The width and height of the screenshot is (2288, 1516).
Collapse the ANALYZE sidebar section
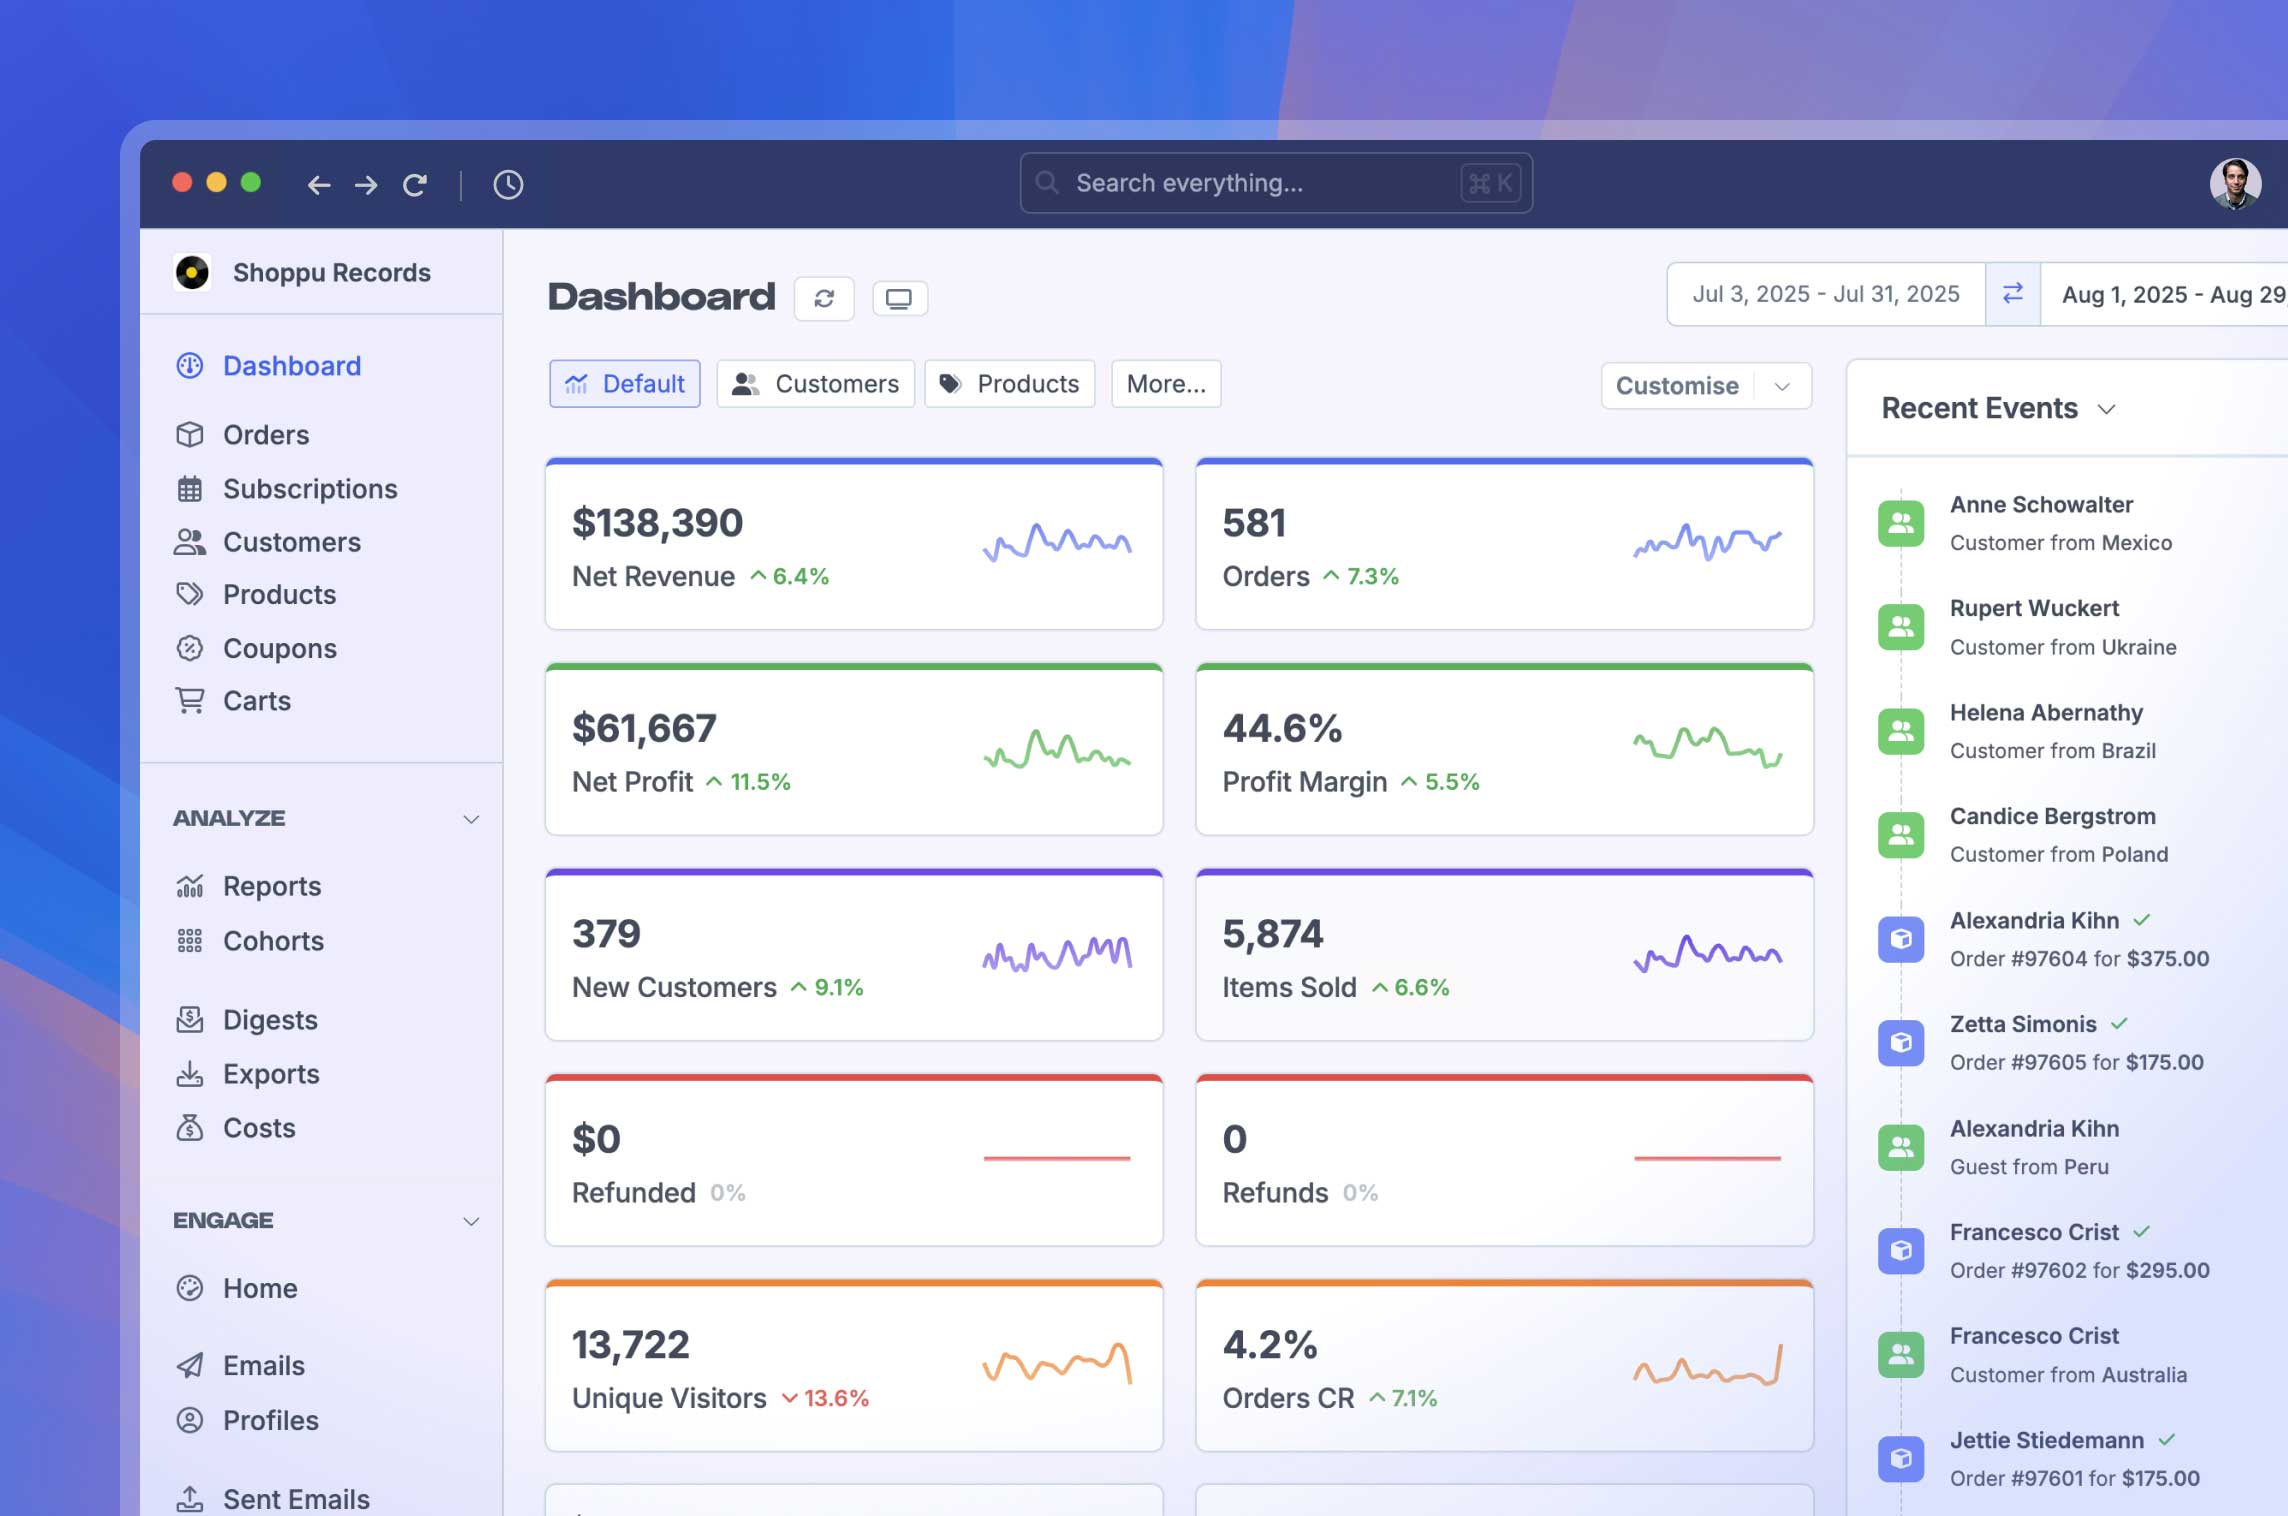pos(471,819)
